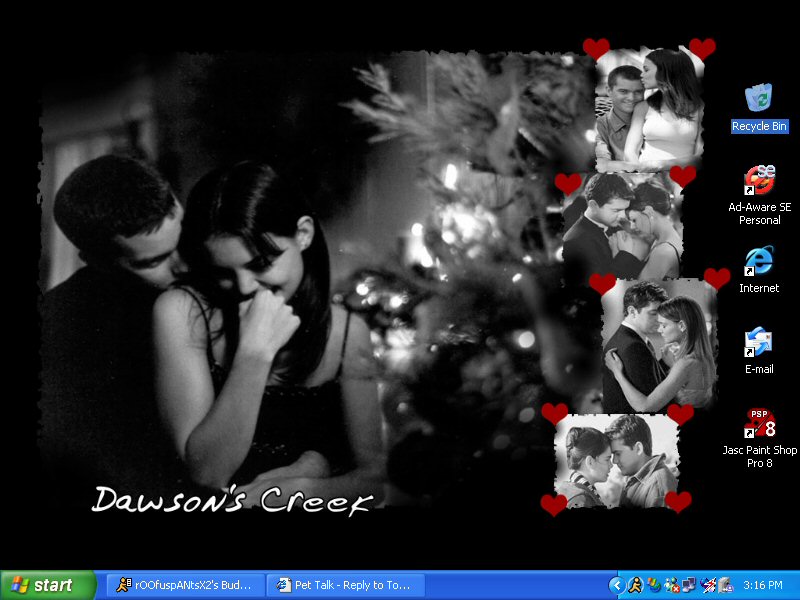This screenshot has height=600, width=800.
Task: Click the Recycle Bin label text
Action: pos(759,127)
